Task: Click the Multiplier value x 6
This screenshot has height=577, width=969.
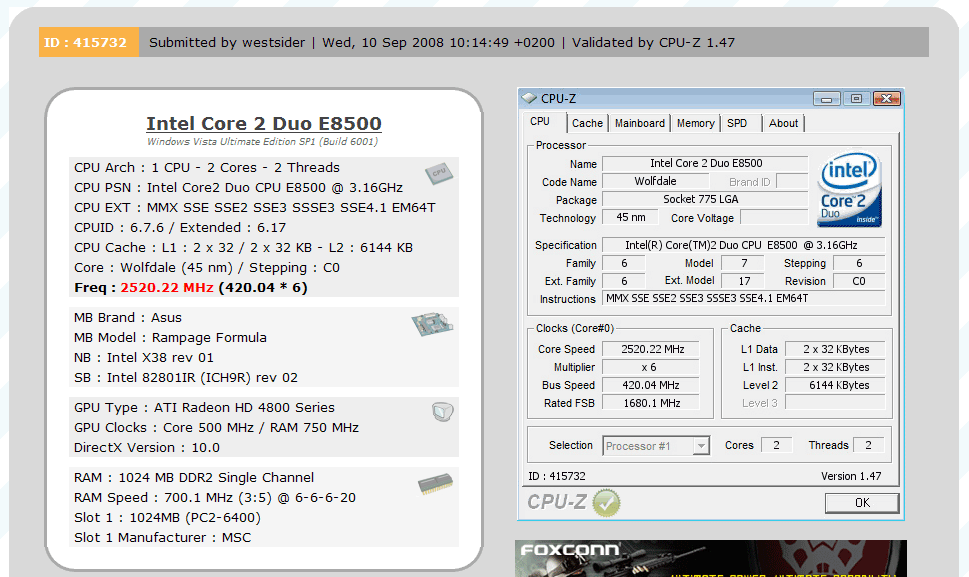Action: click(x=651, y=367)
